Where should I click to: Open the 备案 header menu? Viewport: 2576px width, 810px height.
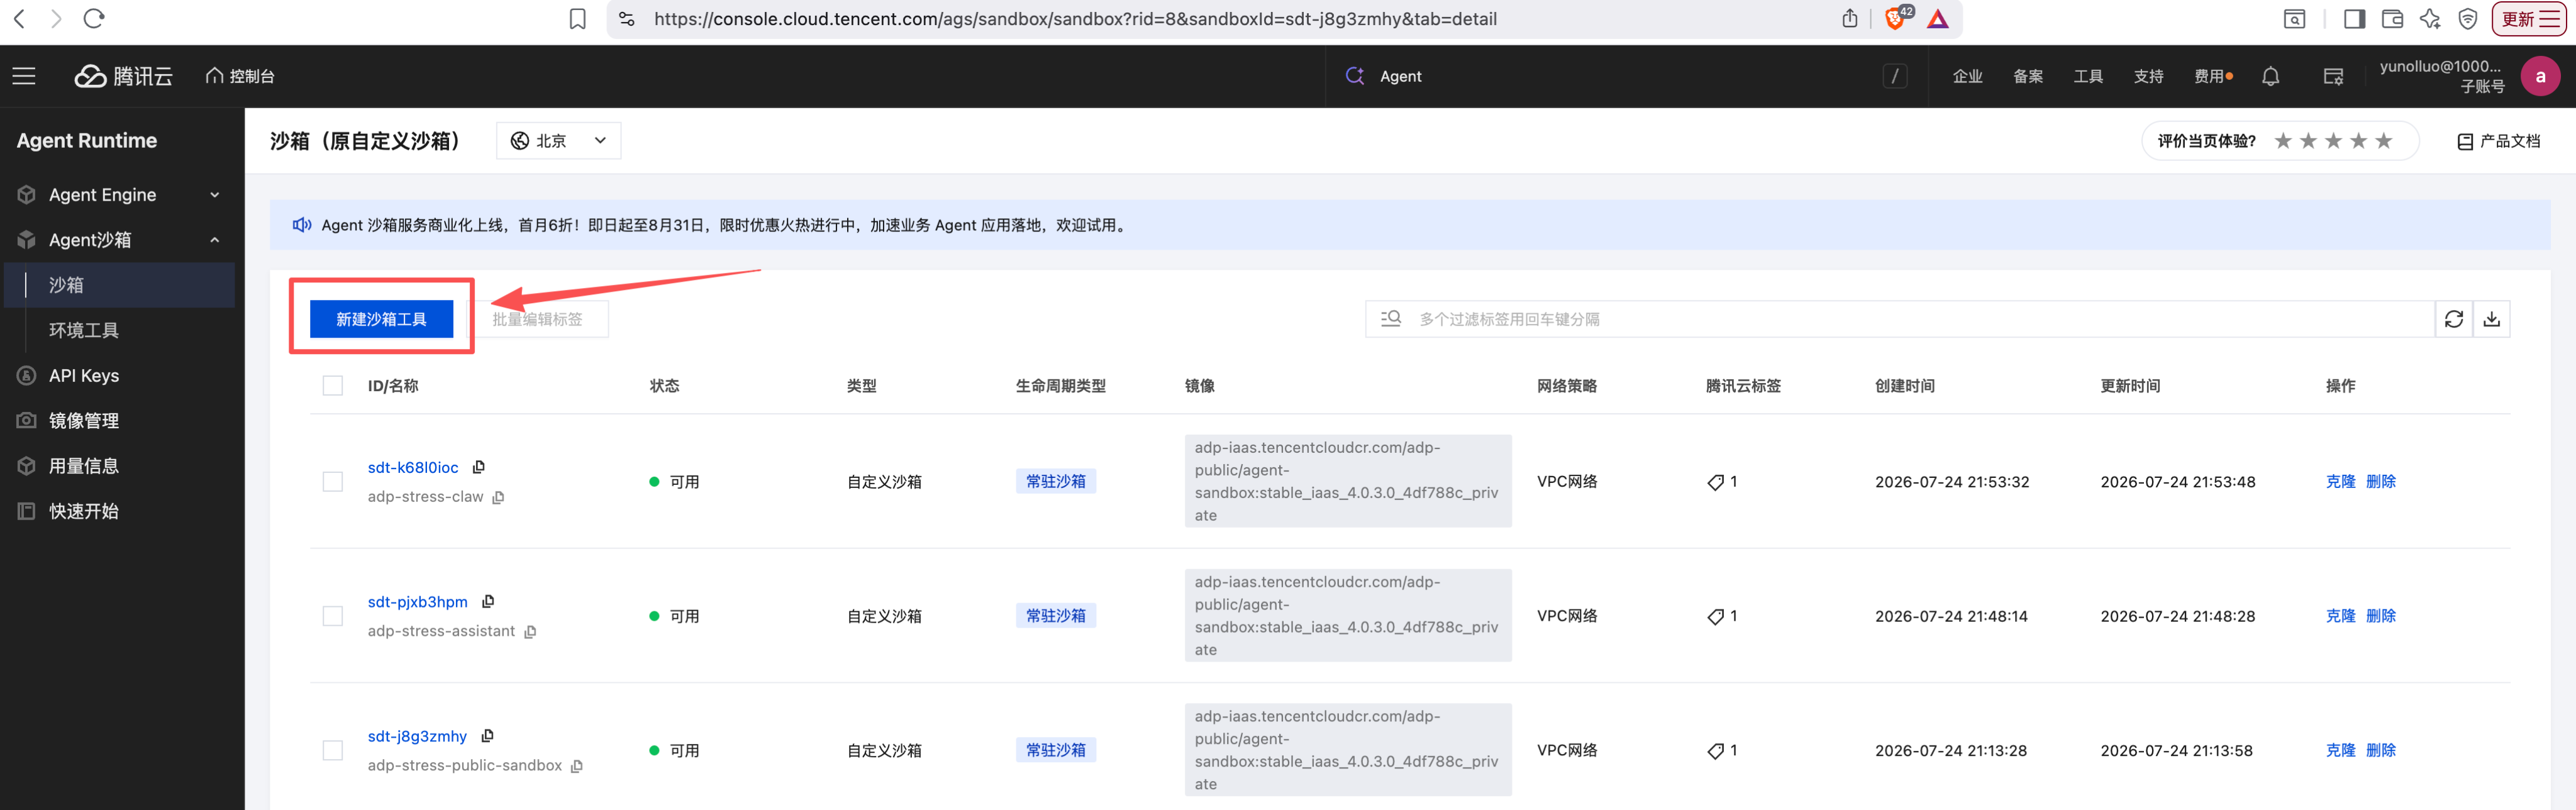pyautogui.click(x=2028, y=76)
